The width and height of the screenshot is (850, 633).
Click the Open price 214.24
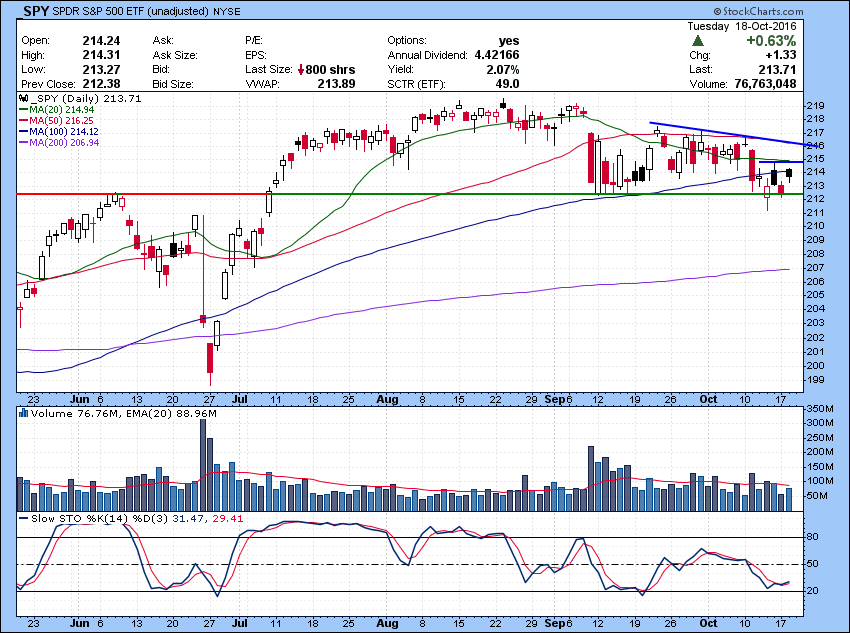tap(101, 41)
